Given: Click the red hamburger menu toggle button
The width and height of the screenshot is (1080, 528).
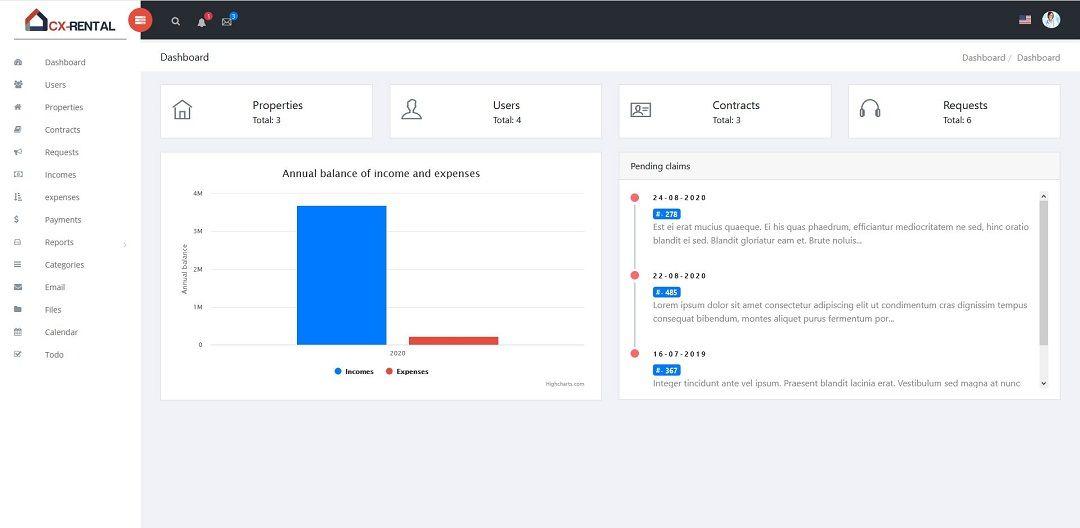Looking at the screenshot, I should (141, 20).
